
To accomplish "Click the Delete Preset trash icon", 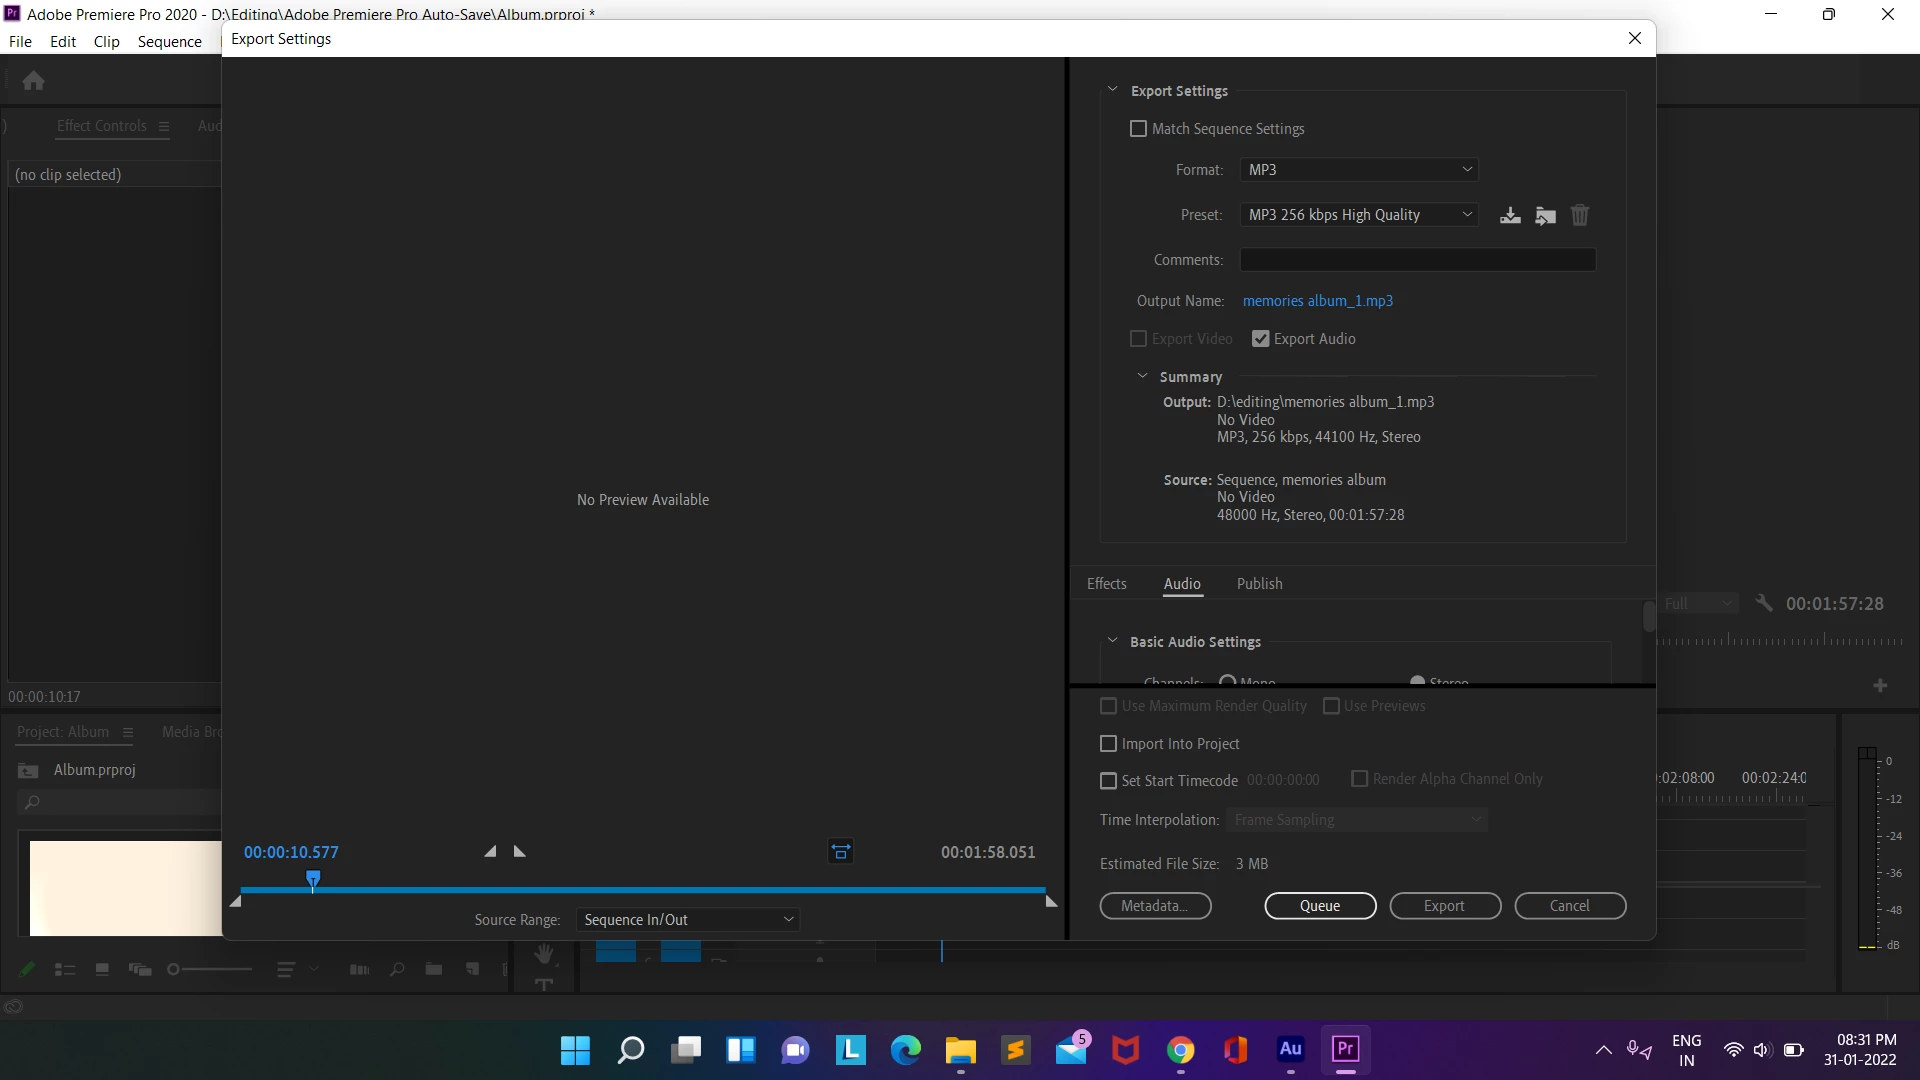I will pyautogui.click(x=1580, y=215).
